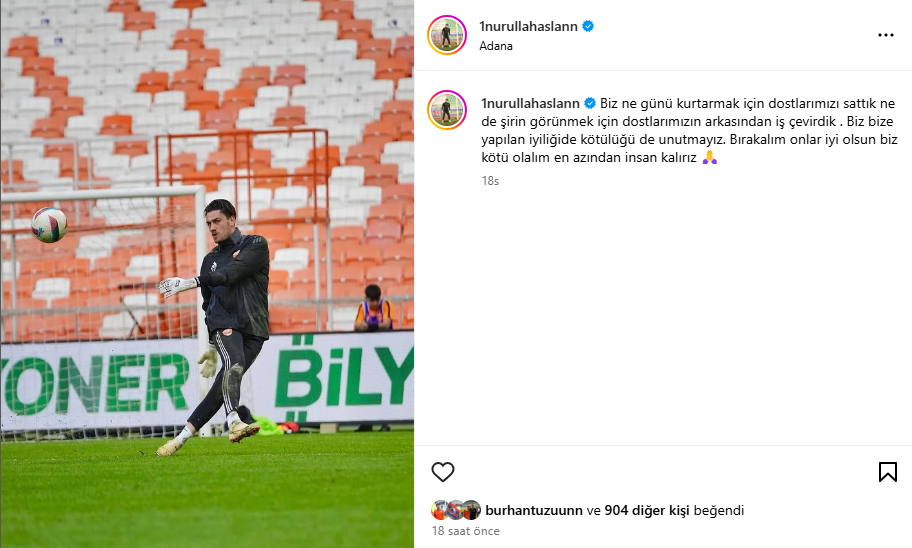912x548 pixels.
Task: Click the 18s caption timestamp
Action: point(490,181)
